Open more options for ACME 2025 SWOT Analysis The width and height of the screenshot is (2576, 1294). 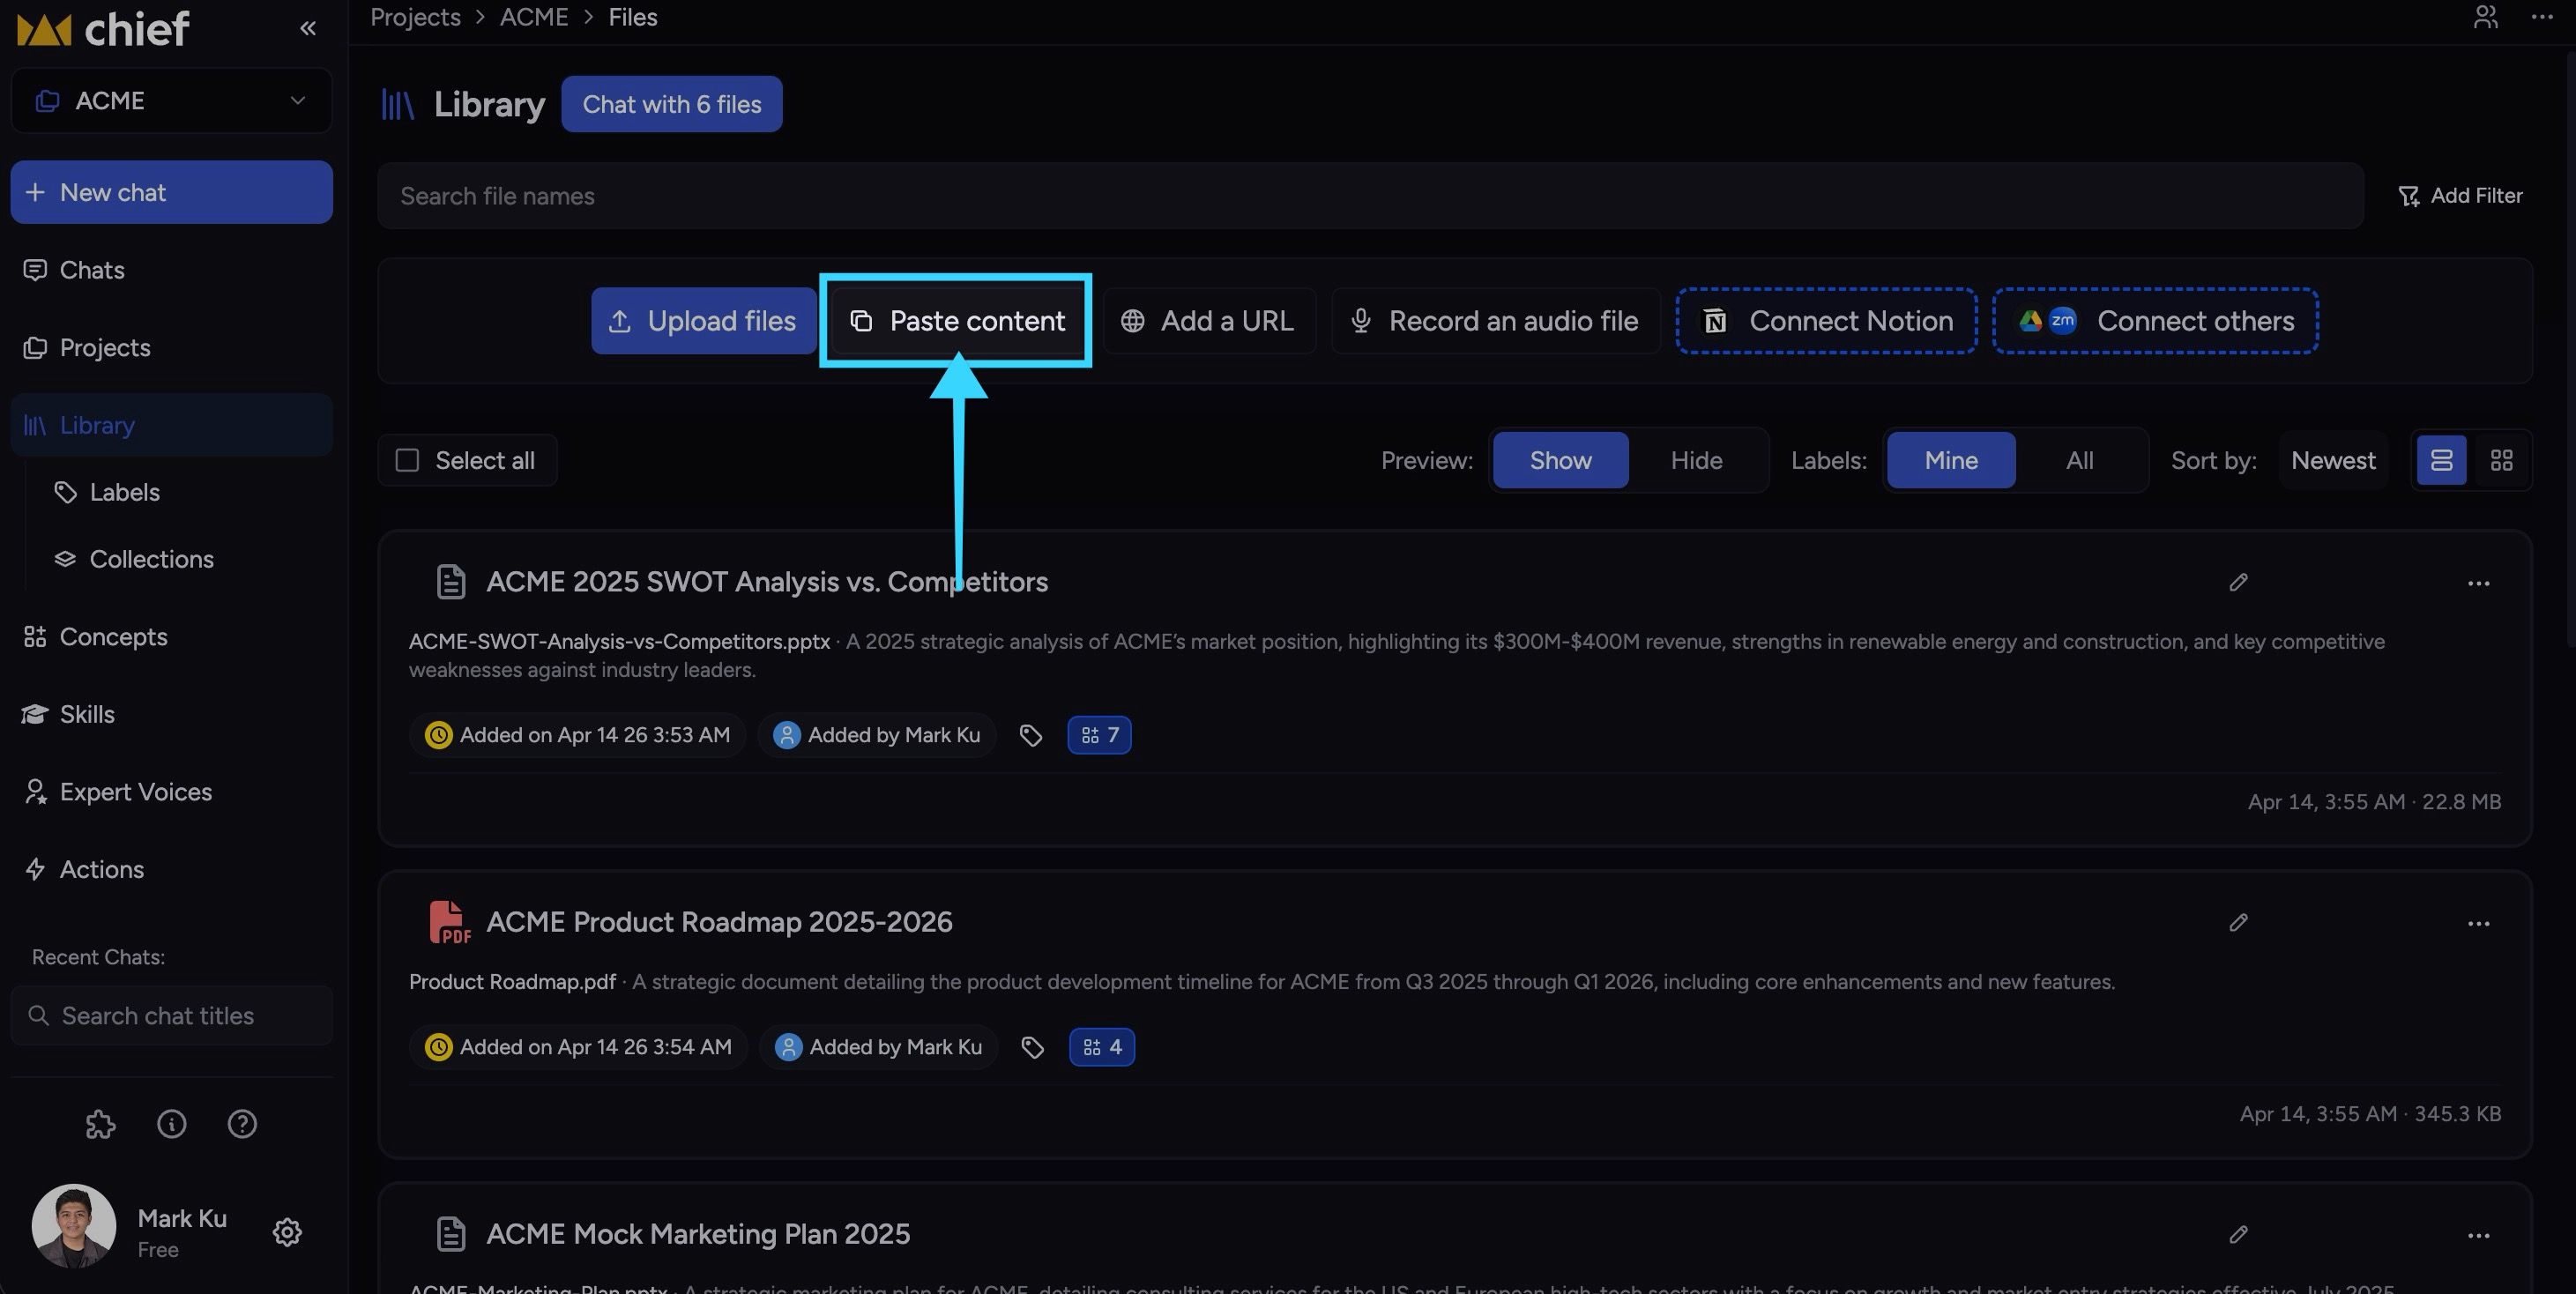pyautogui.click(x=2478, y=583)
